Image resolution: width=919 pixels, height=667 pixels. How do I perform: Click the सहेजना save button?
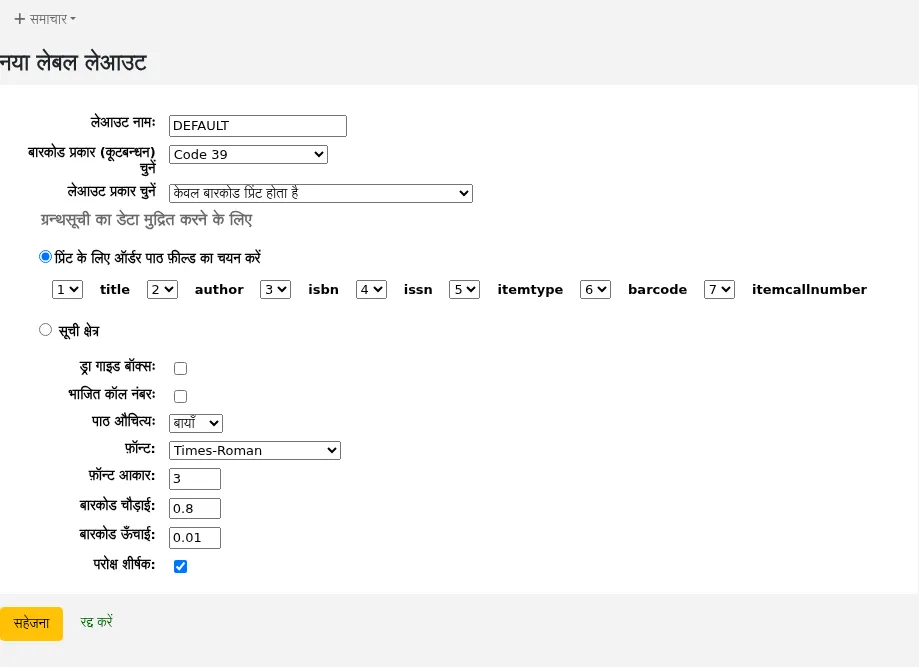tap(31, 624)
